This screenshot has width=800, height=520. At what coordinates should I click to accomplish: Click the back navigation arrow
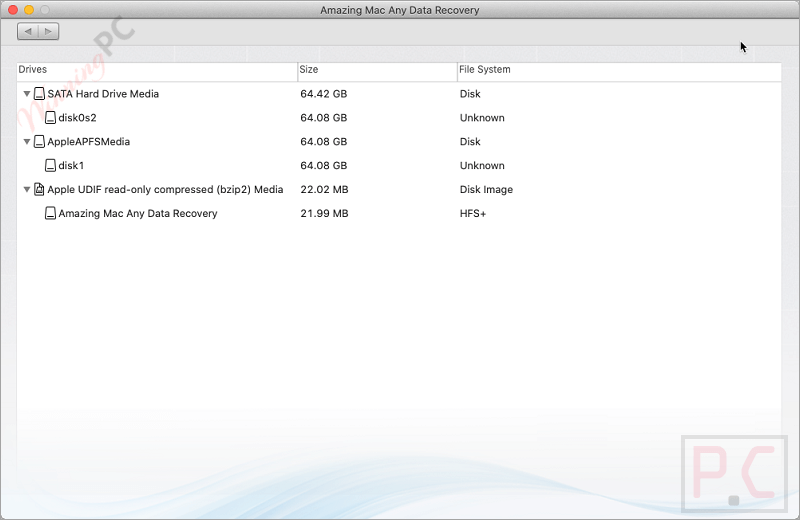[x=28, y=32]
